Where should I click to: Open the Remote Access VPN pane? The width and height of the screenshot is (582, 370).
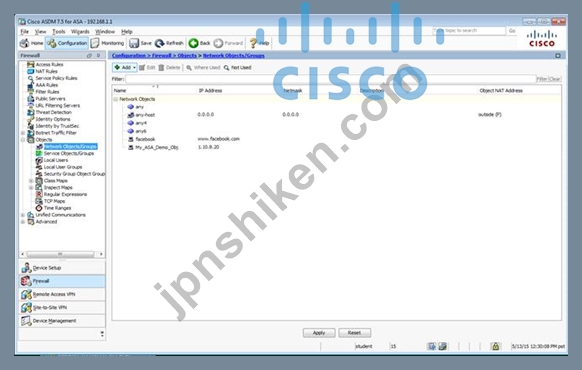62,294
